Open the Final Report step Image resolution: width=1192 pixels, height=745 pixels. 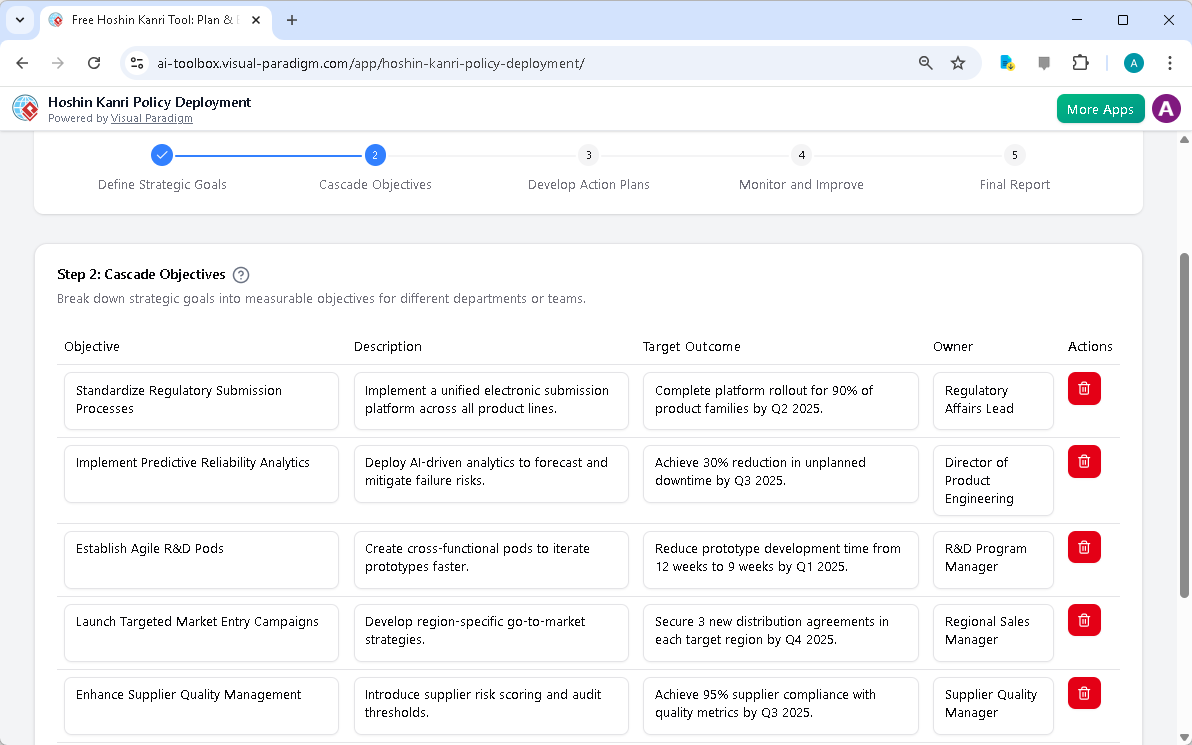[1014, 155]
